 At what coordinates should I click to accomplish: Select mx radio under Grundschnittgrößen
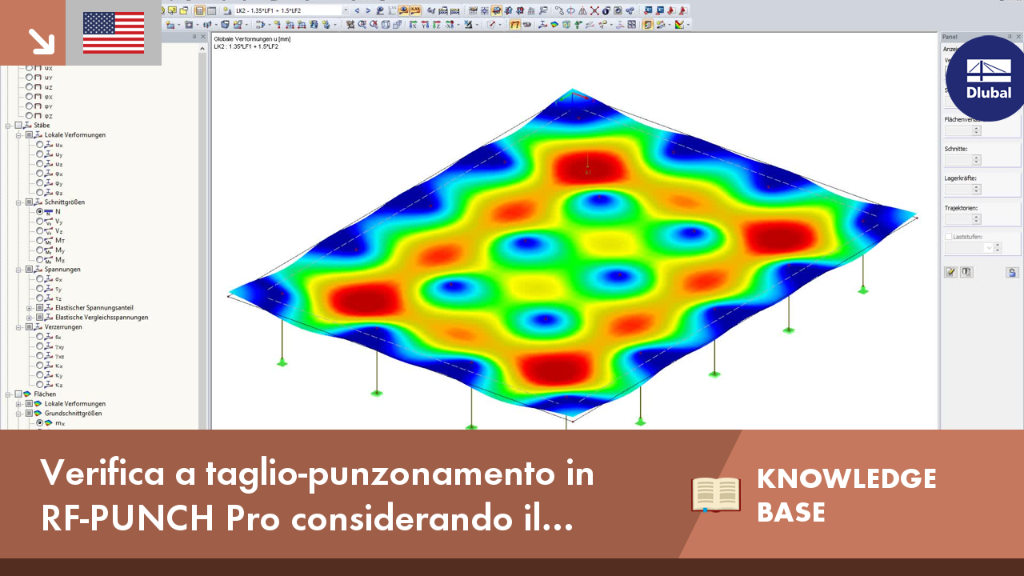pos(40,423)
